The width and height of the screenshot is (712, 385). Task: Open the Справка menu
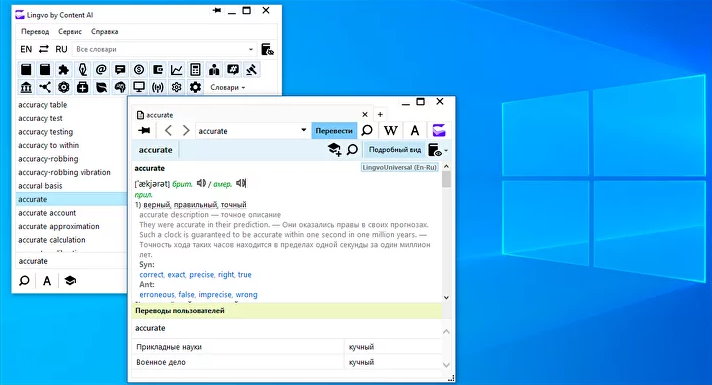(104, 31)
